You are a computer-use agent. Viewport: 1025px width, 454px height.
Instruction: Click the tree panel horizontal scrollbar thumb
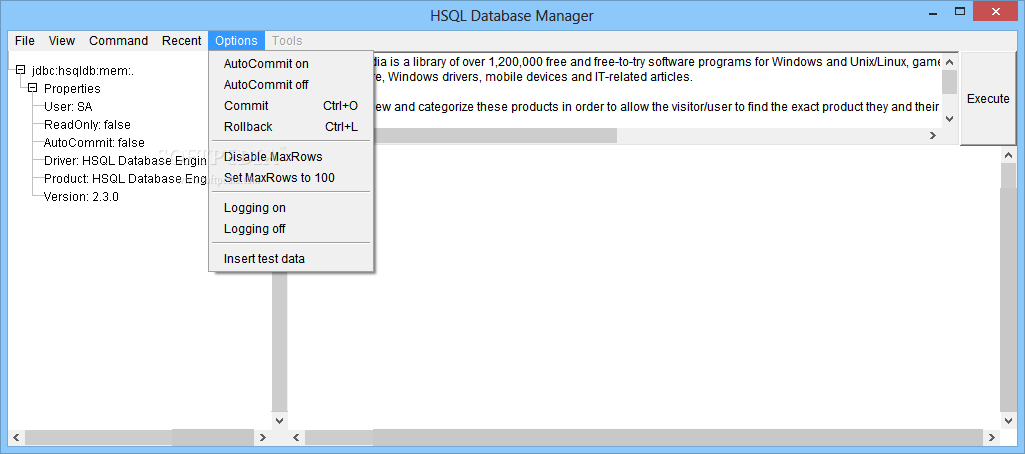(98, 437)
